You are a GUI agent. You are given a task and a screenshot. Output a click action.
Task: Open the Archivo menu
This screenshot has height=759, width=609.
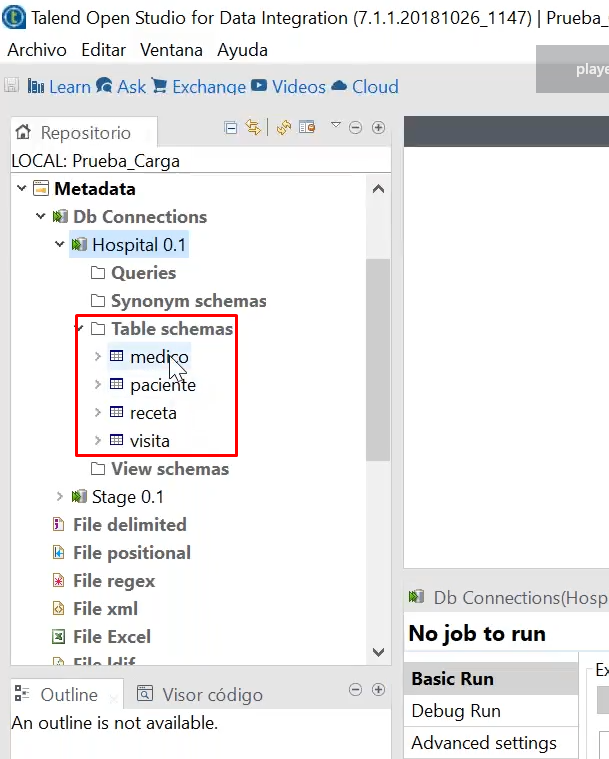click(x=37, y=50)
